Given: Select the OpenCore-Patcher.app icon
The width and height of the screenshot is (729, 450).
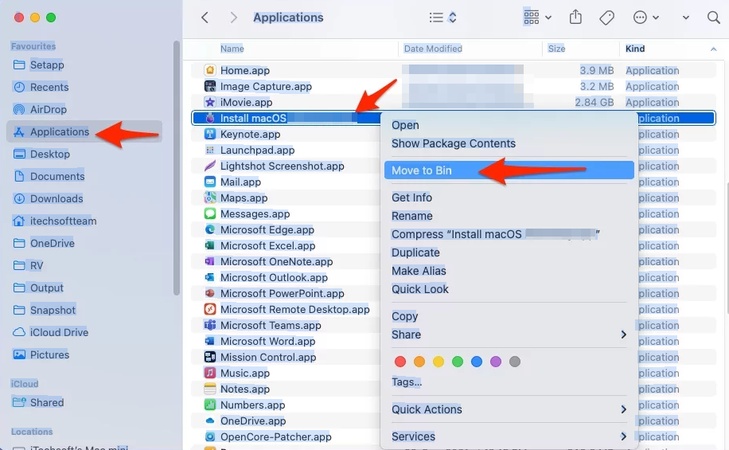Looking at the screenshot, I should coord(210,437).
